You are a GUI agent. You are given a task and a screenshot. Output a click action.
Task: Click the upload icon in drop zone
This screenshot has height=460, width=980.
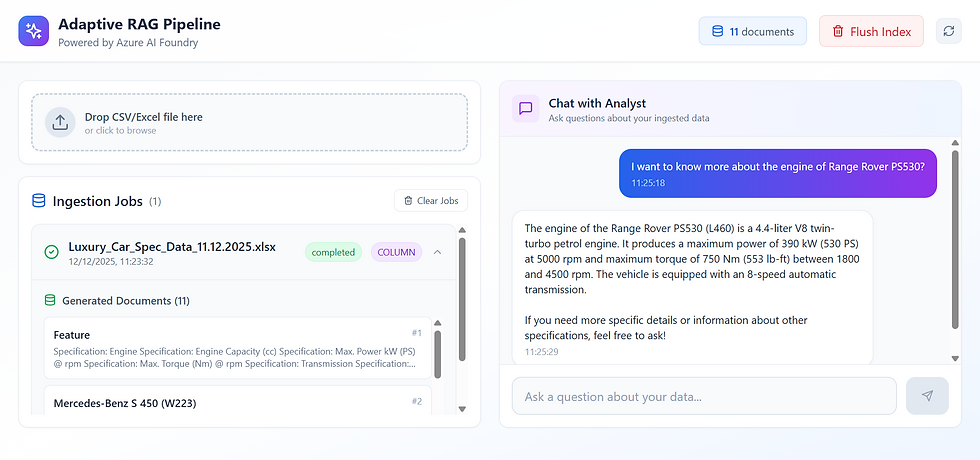(60, 122)
